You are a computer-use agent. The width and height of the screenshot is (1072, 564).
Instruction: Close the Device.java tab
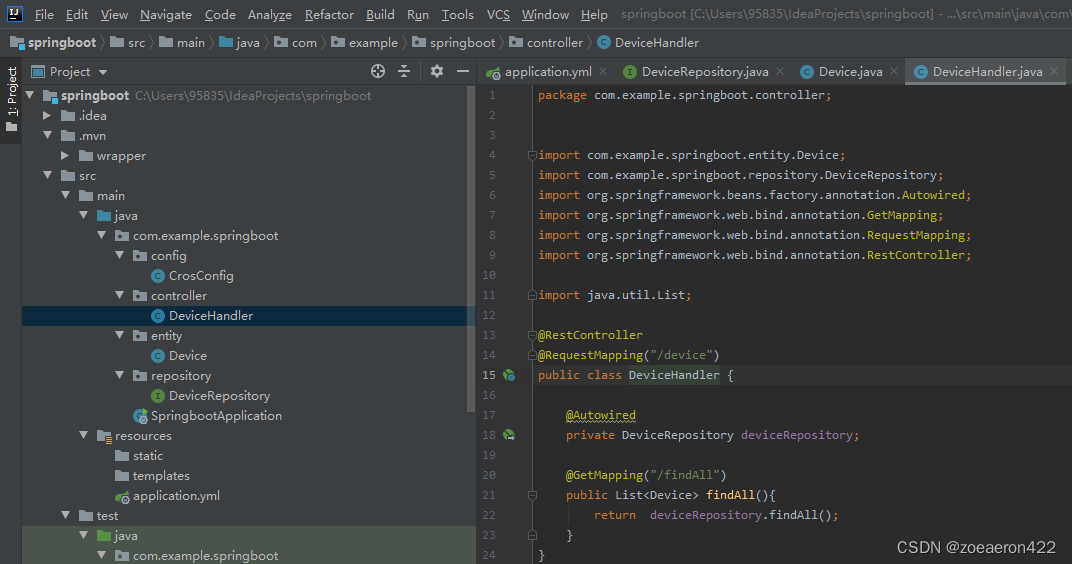[x=894, y=71]
